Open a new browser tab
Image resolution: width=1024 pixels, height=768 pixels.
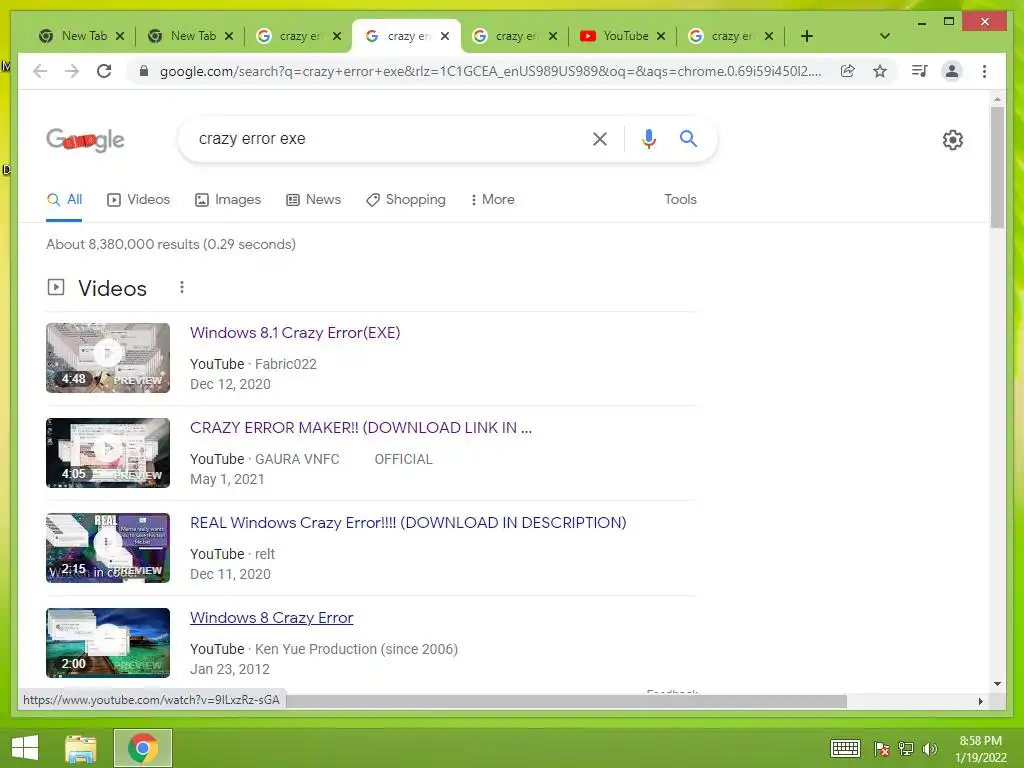coord(807,36)
